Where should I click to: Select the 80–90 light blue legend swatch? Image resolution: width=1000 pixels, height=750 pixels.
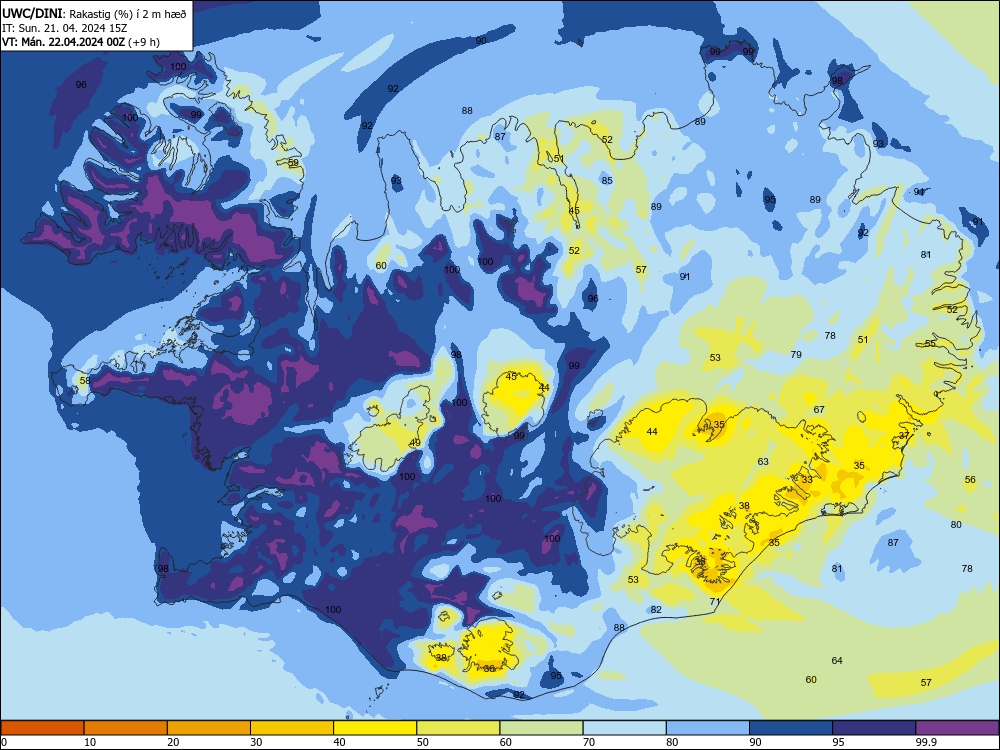pyautogui.click(x=708, y=728)
